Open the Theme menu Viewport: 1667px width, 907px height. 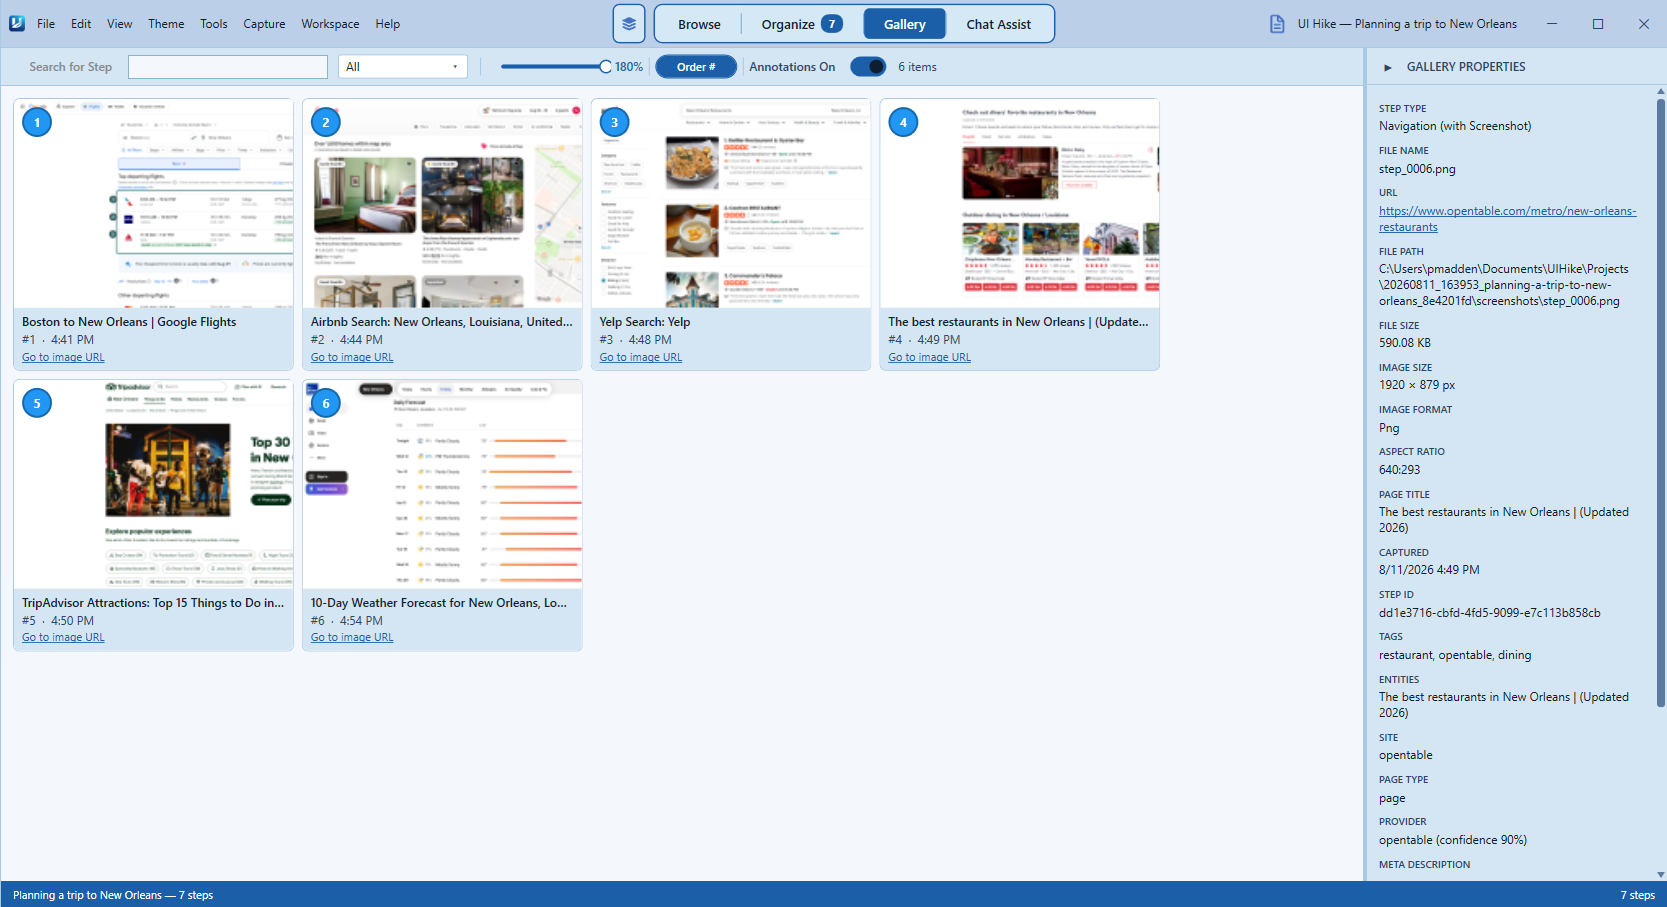[x=166, y=24]
